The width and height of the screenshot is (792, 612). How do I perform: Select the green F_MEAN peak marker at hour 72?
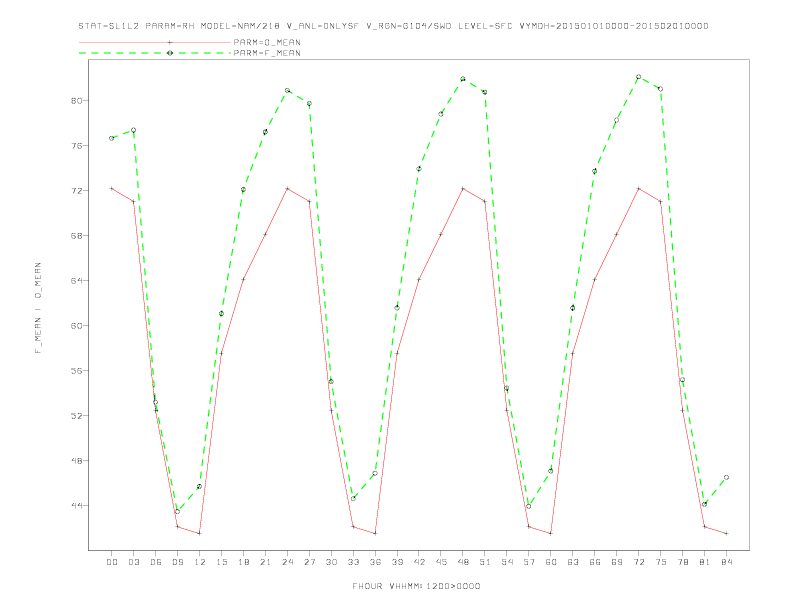pyautogui.click(x=638, y=77)
